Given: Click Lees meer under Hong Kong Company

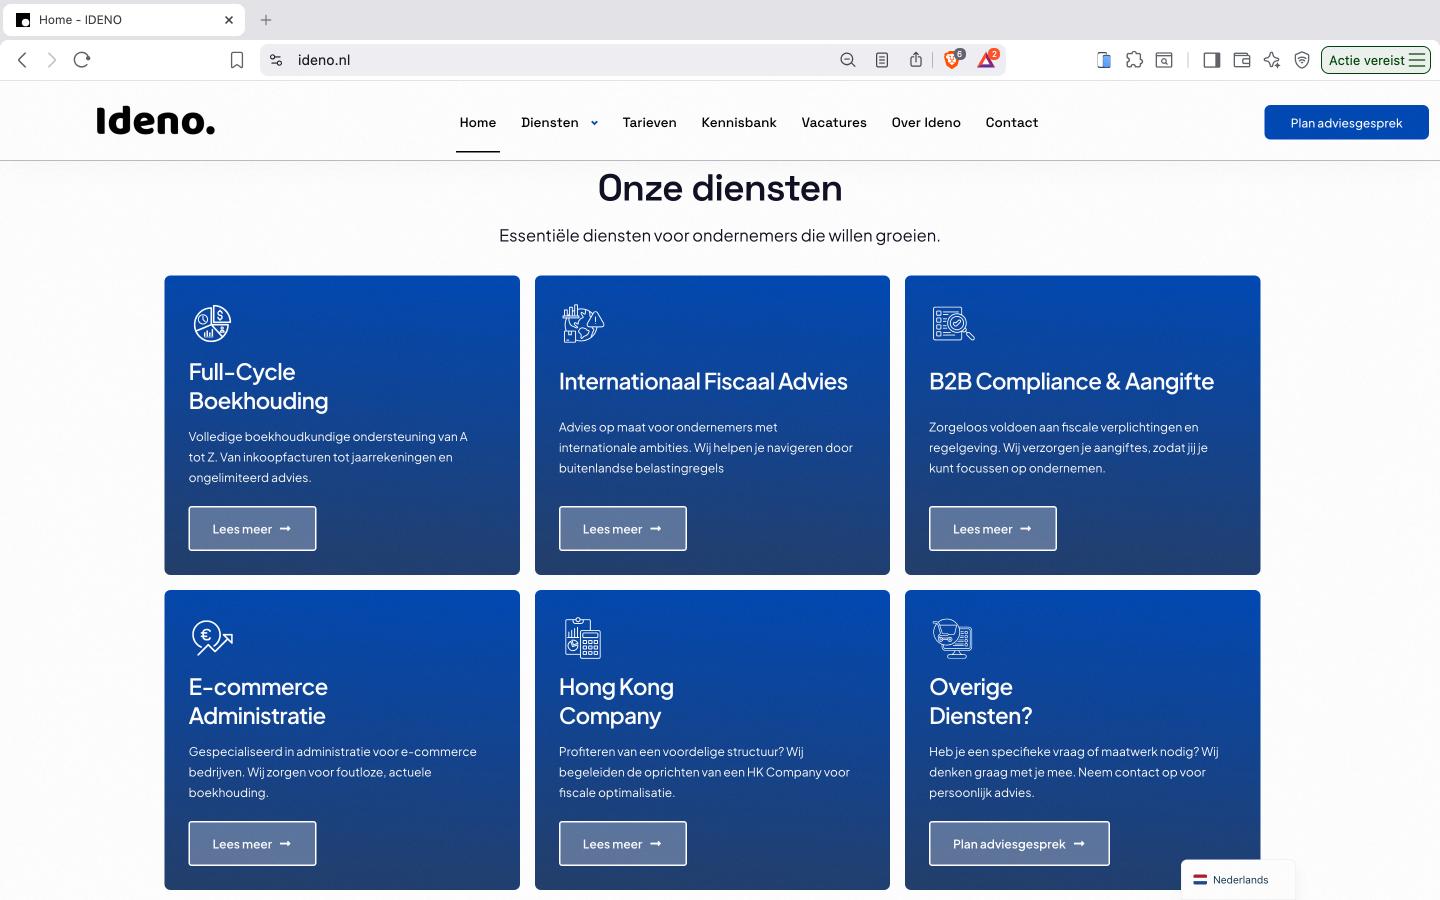Looking at the screenshot, I should point(622,844).
